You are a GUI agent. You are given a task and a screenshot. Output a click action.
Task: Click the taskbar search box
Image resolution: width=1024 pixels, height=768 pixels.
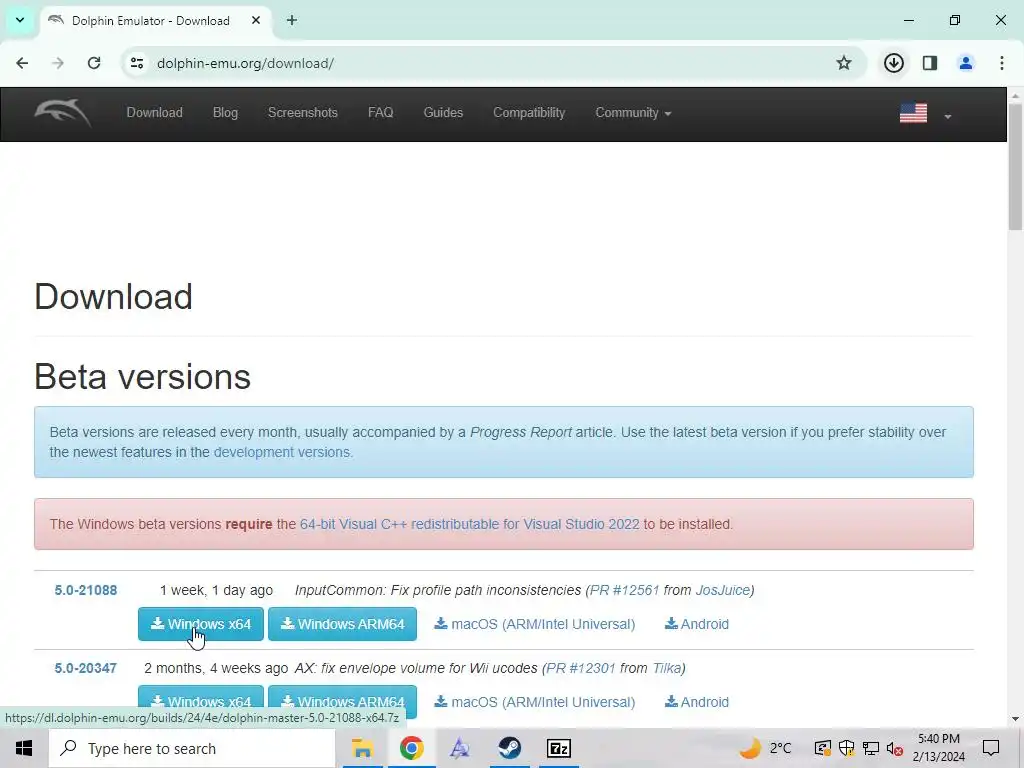[192, 748]
